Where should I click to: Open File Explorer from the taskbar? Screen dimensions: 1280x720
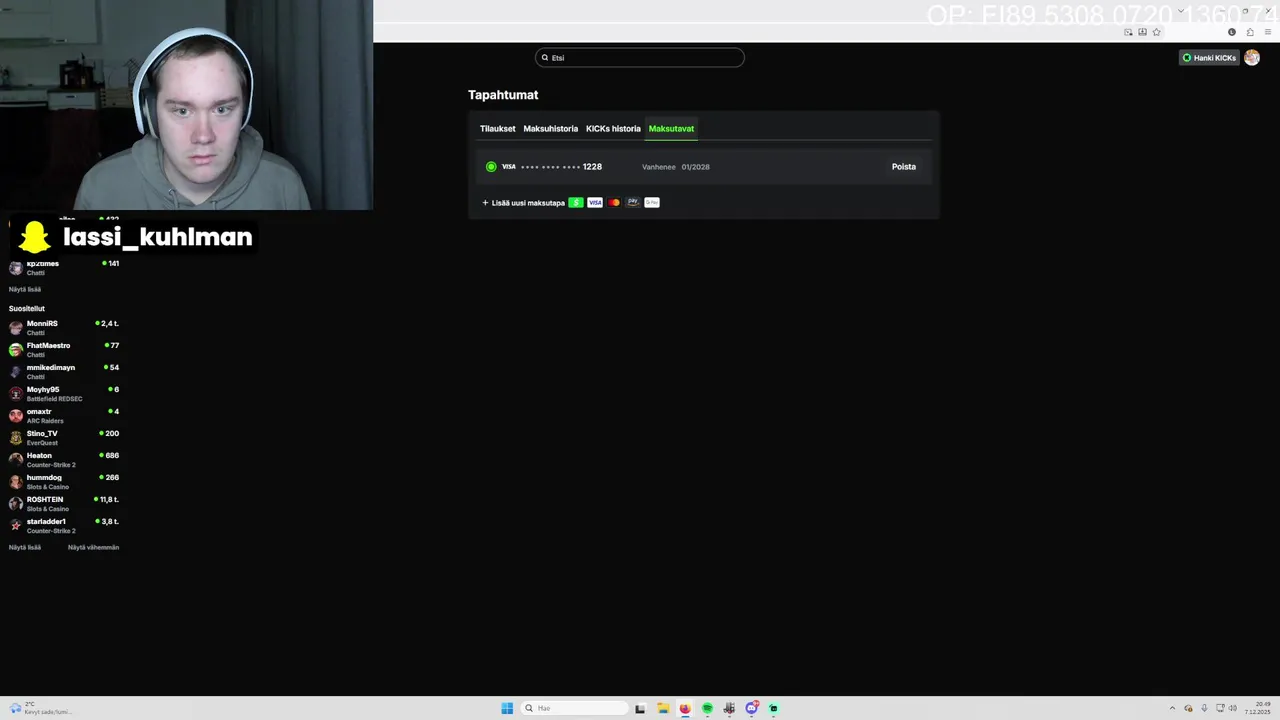(662, 708)
